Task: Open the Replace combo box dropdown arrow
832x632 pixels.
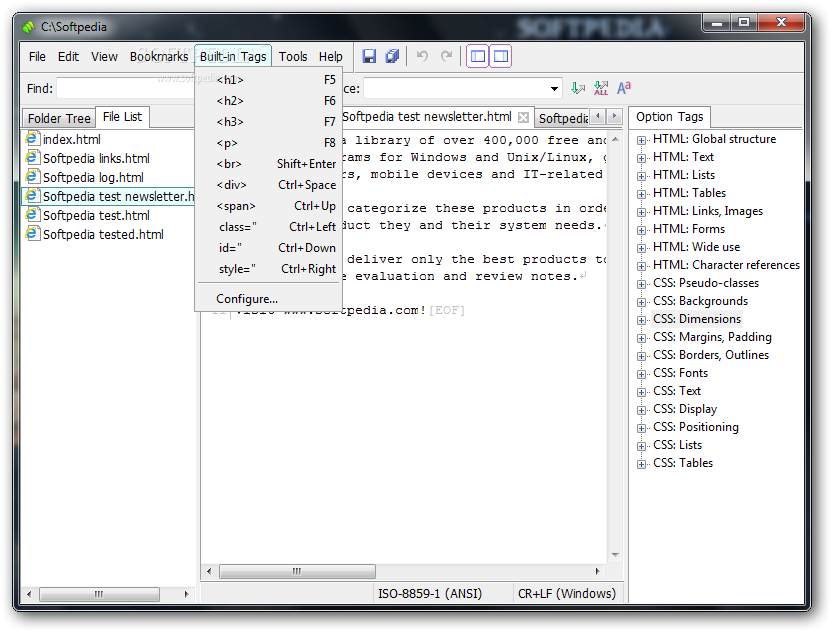Action: [x=554, y=88]
